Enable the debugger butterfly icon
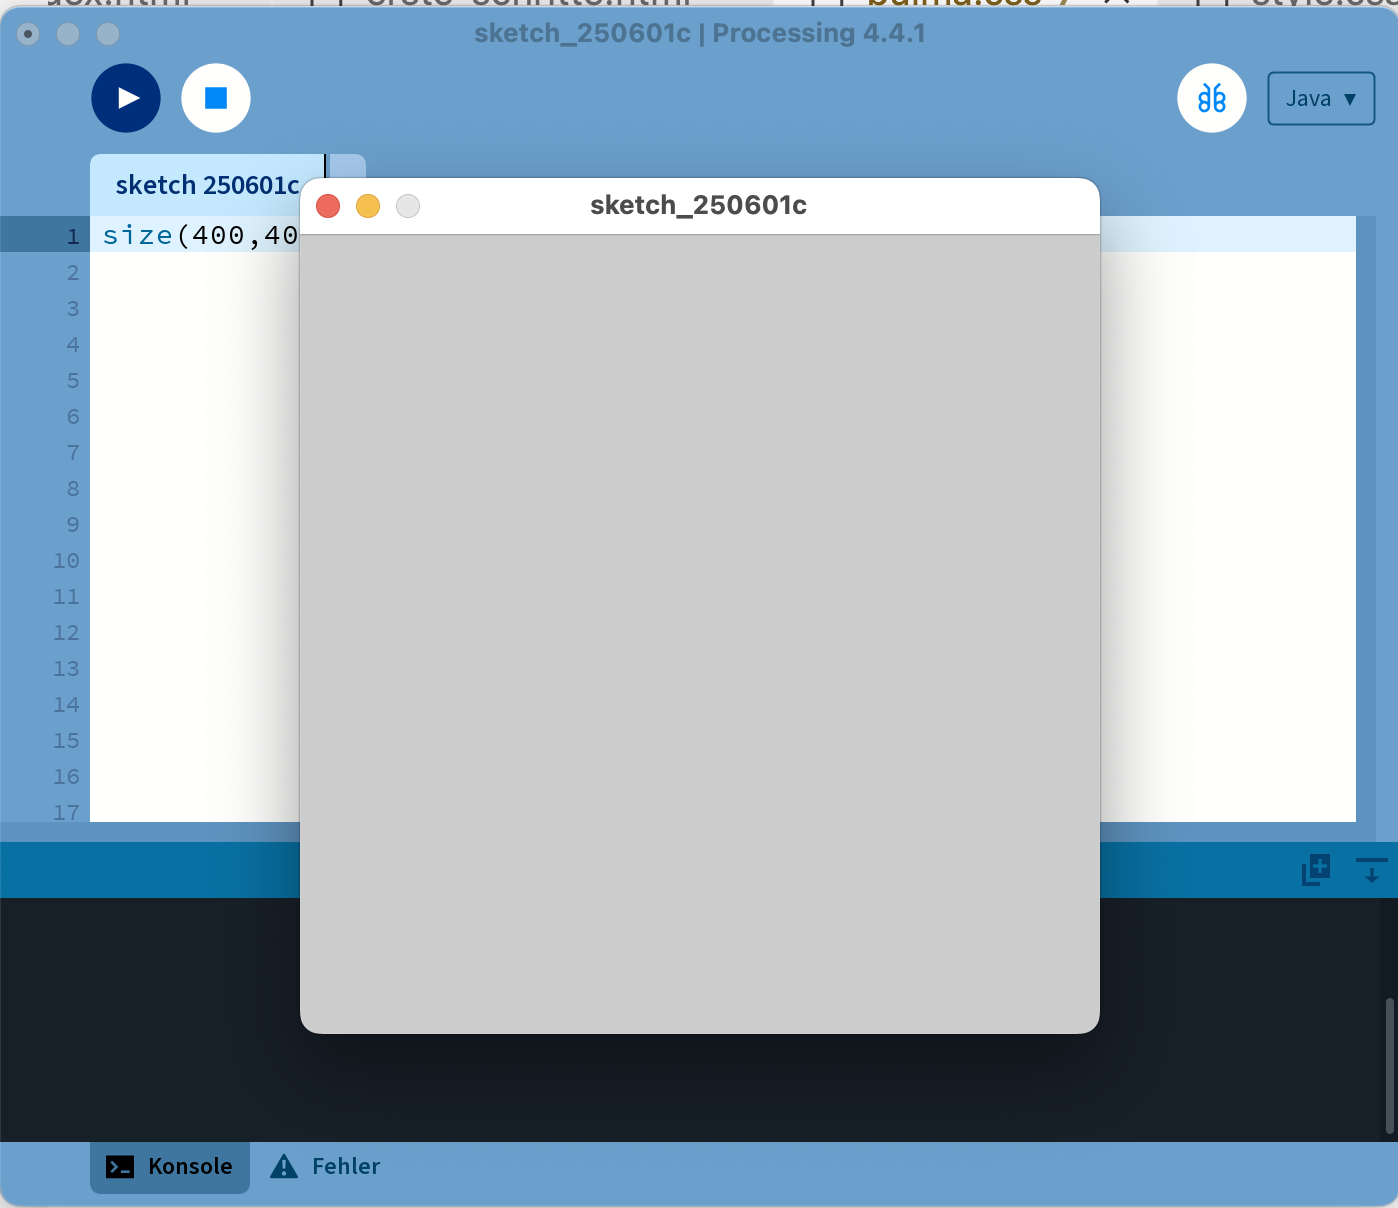 [x=1212, y=98]
